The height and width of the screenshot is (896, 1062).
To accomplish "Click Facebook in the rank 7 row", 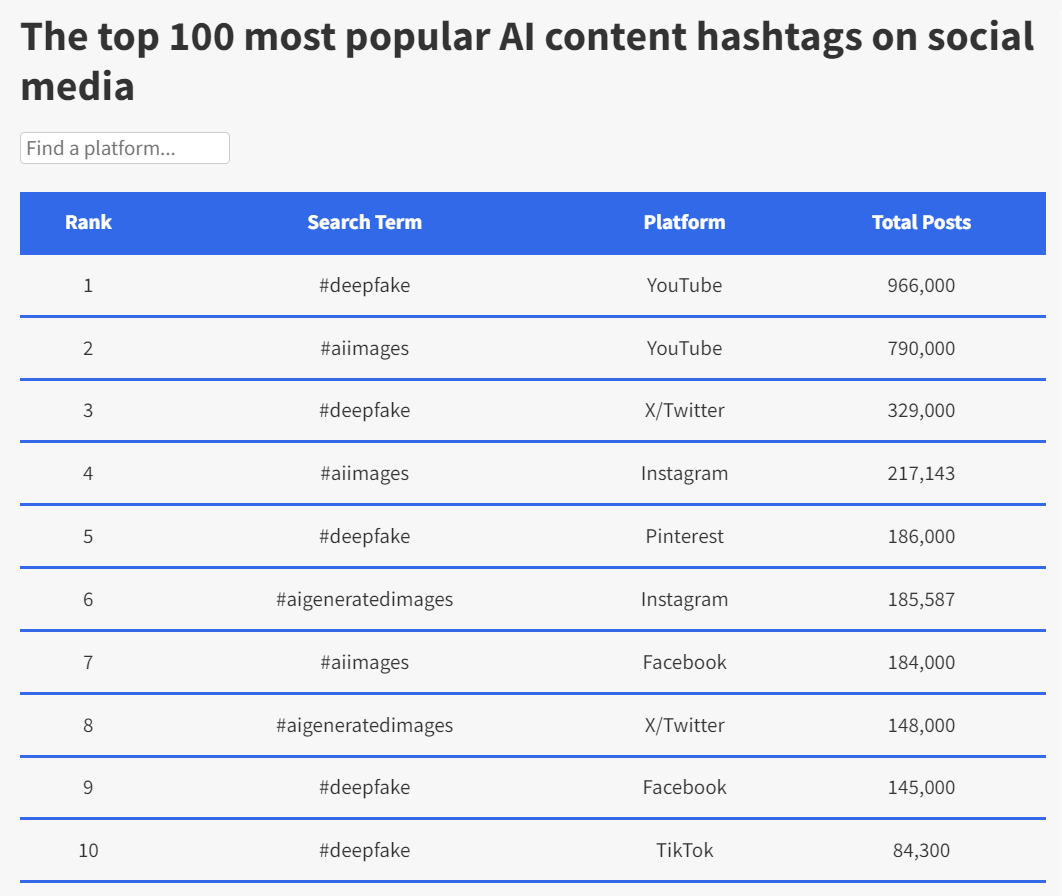I will click(x=684, y=662).
